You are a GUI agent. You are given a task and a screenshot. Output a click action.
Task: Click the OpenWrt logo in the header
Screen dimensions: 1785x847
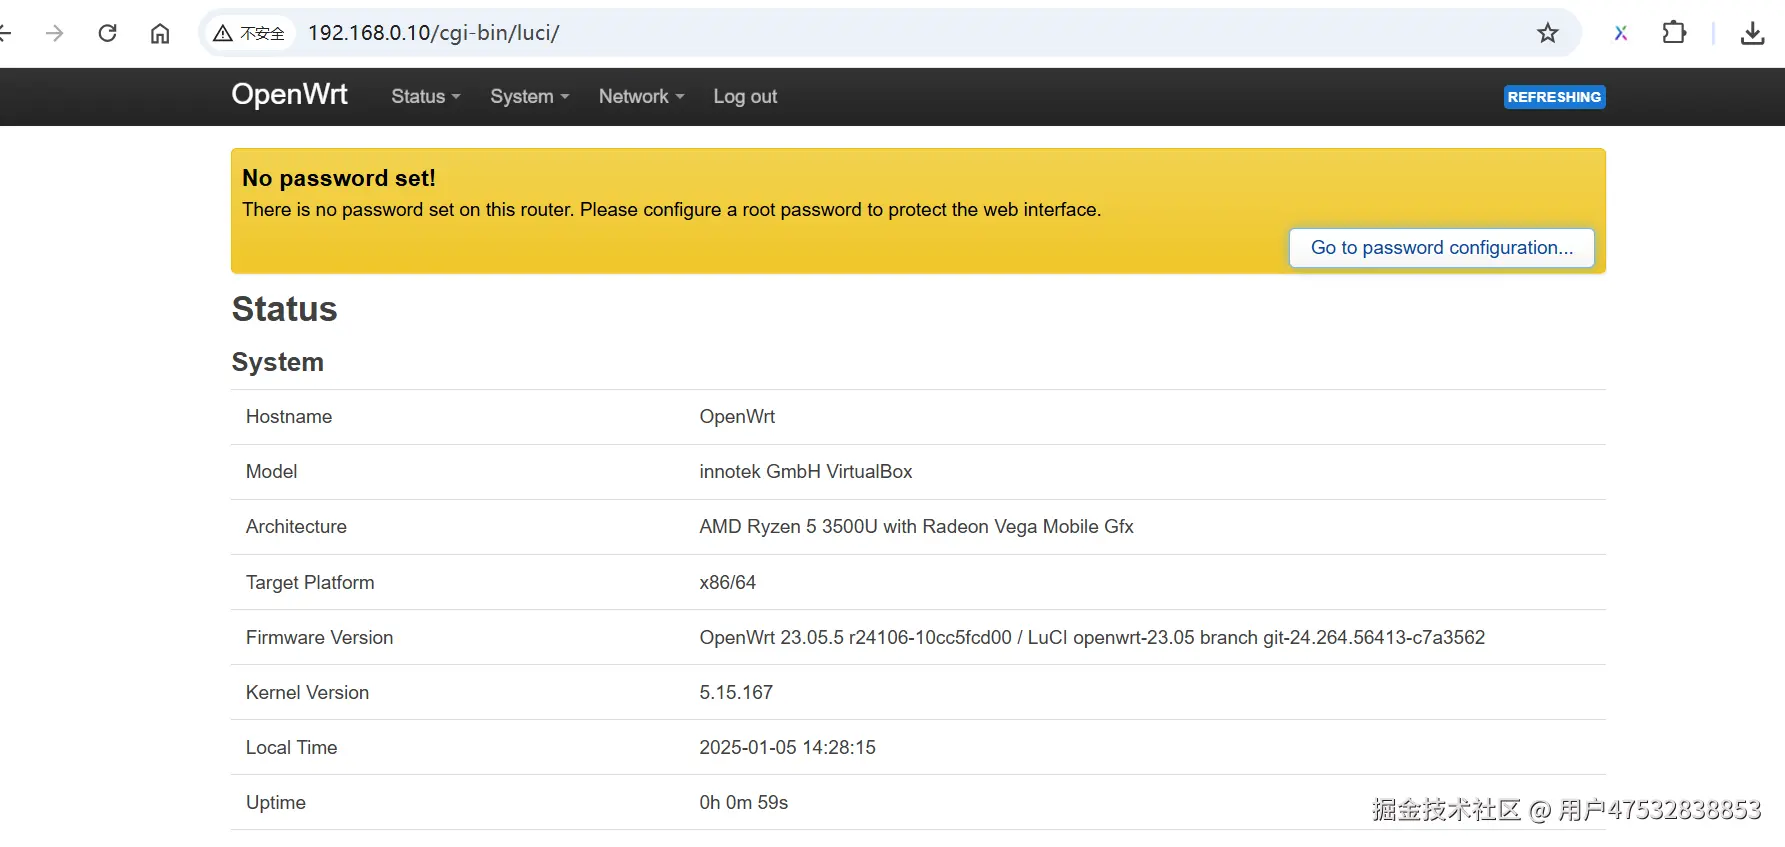pyautogui.click(x=289, y=94)
